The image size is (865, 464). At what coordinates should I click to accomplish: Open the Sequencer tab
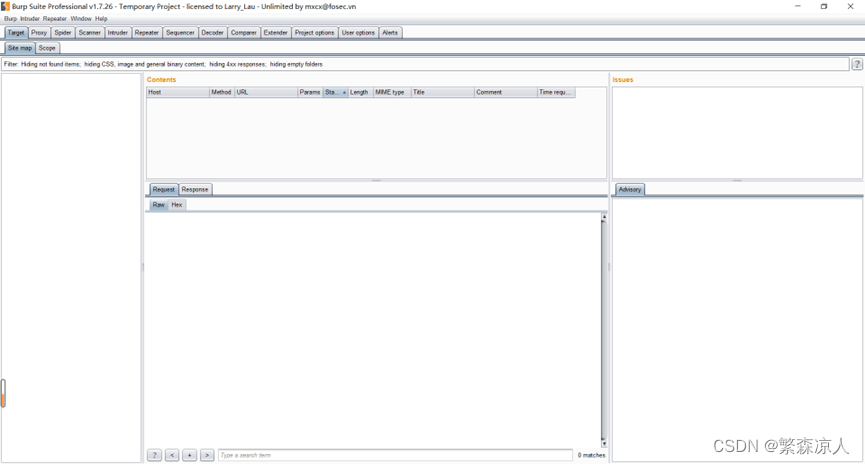180,33
